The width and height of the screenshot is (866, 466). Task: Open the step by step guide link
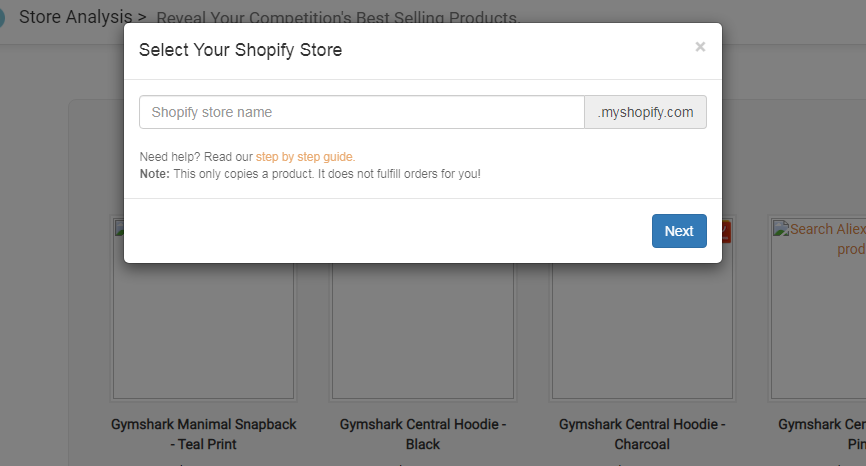[x=305, y=157]
